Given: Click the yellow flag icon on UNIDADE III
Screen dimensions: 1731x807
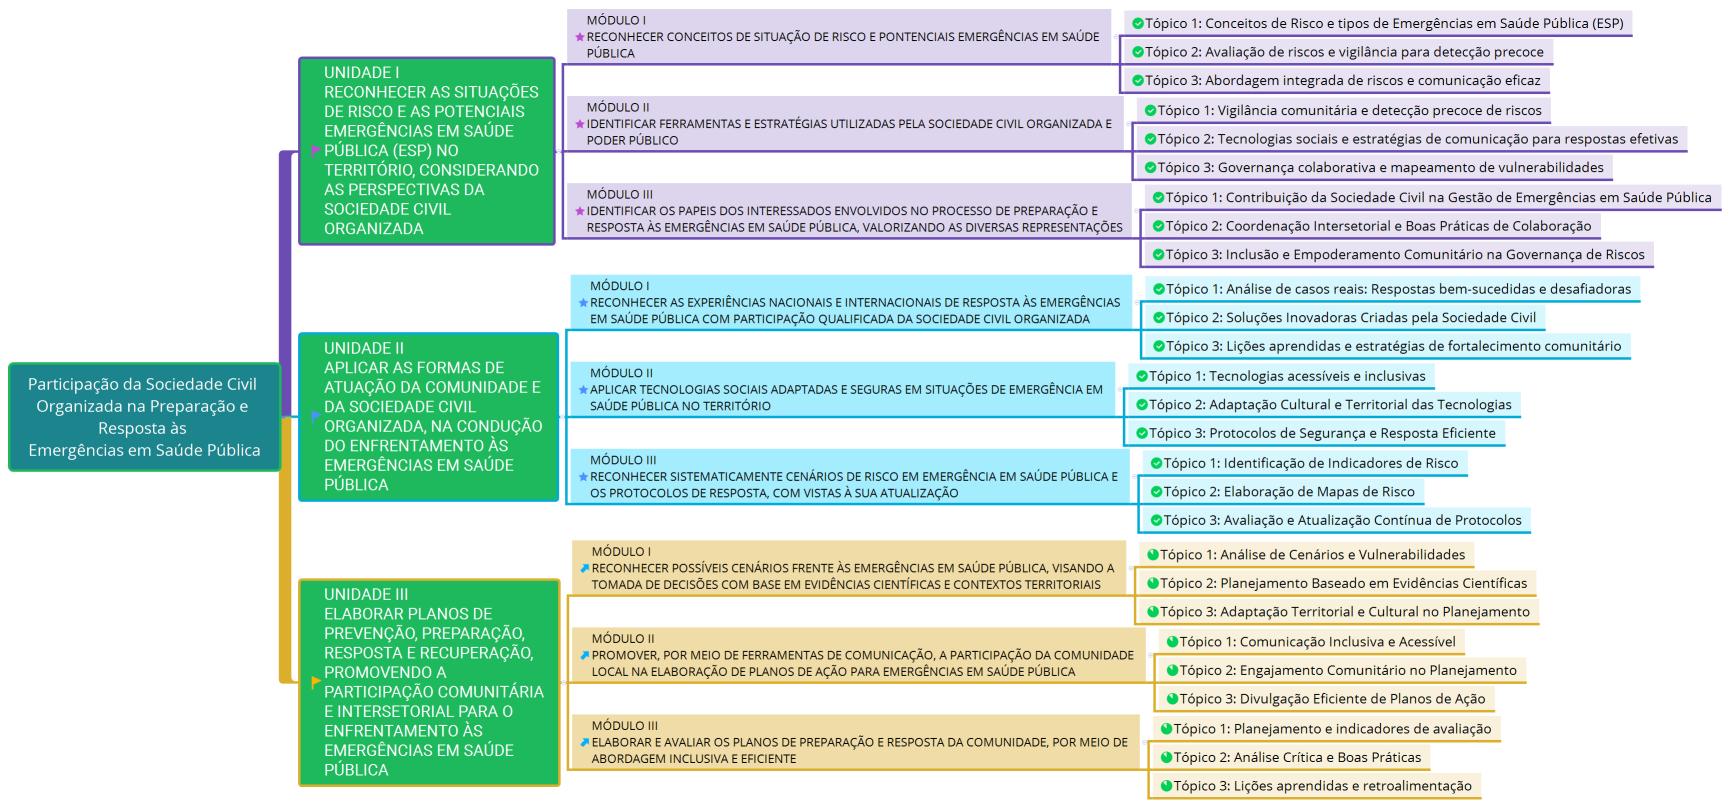Looking at the screenshot, I should pyautogui.click(x=315, y=682).
